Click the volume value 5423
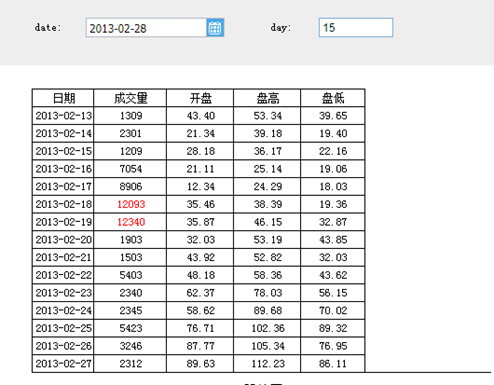This screenshot has height=385, width=494. point(131,328)
